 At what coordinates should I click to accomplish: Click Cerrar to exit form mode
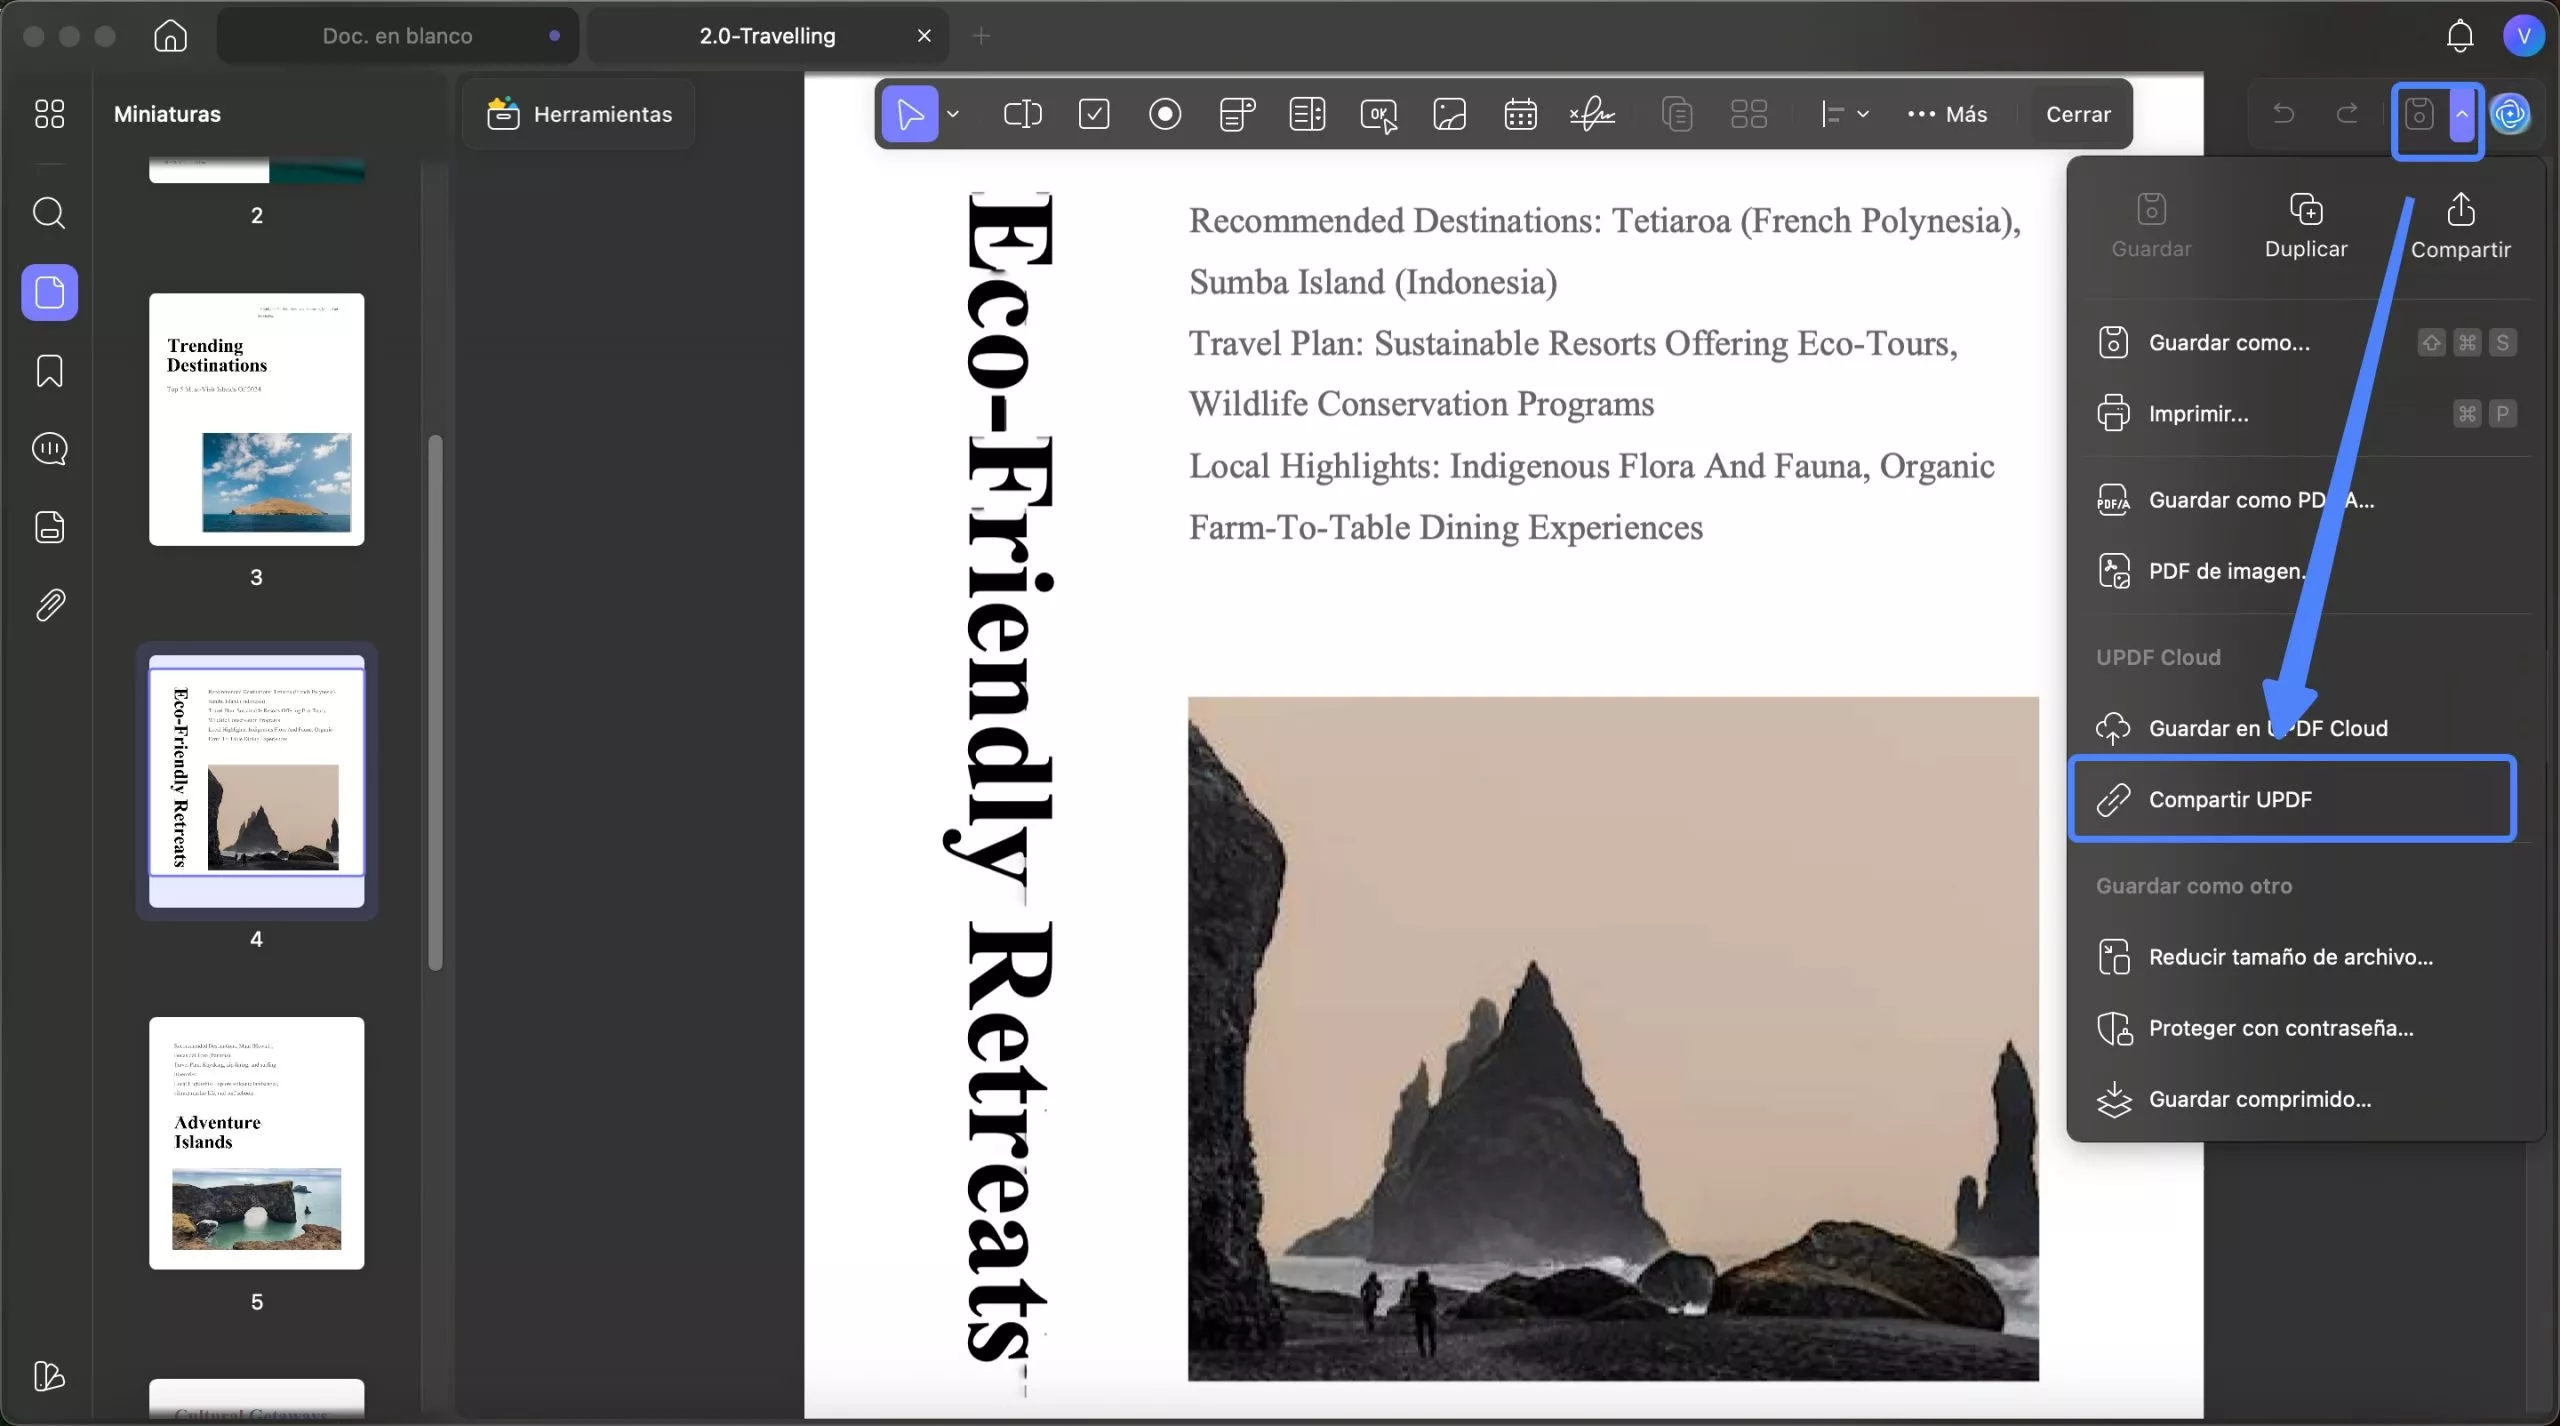click(2078, 114)
